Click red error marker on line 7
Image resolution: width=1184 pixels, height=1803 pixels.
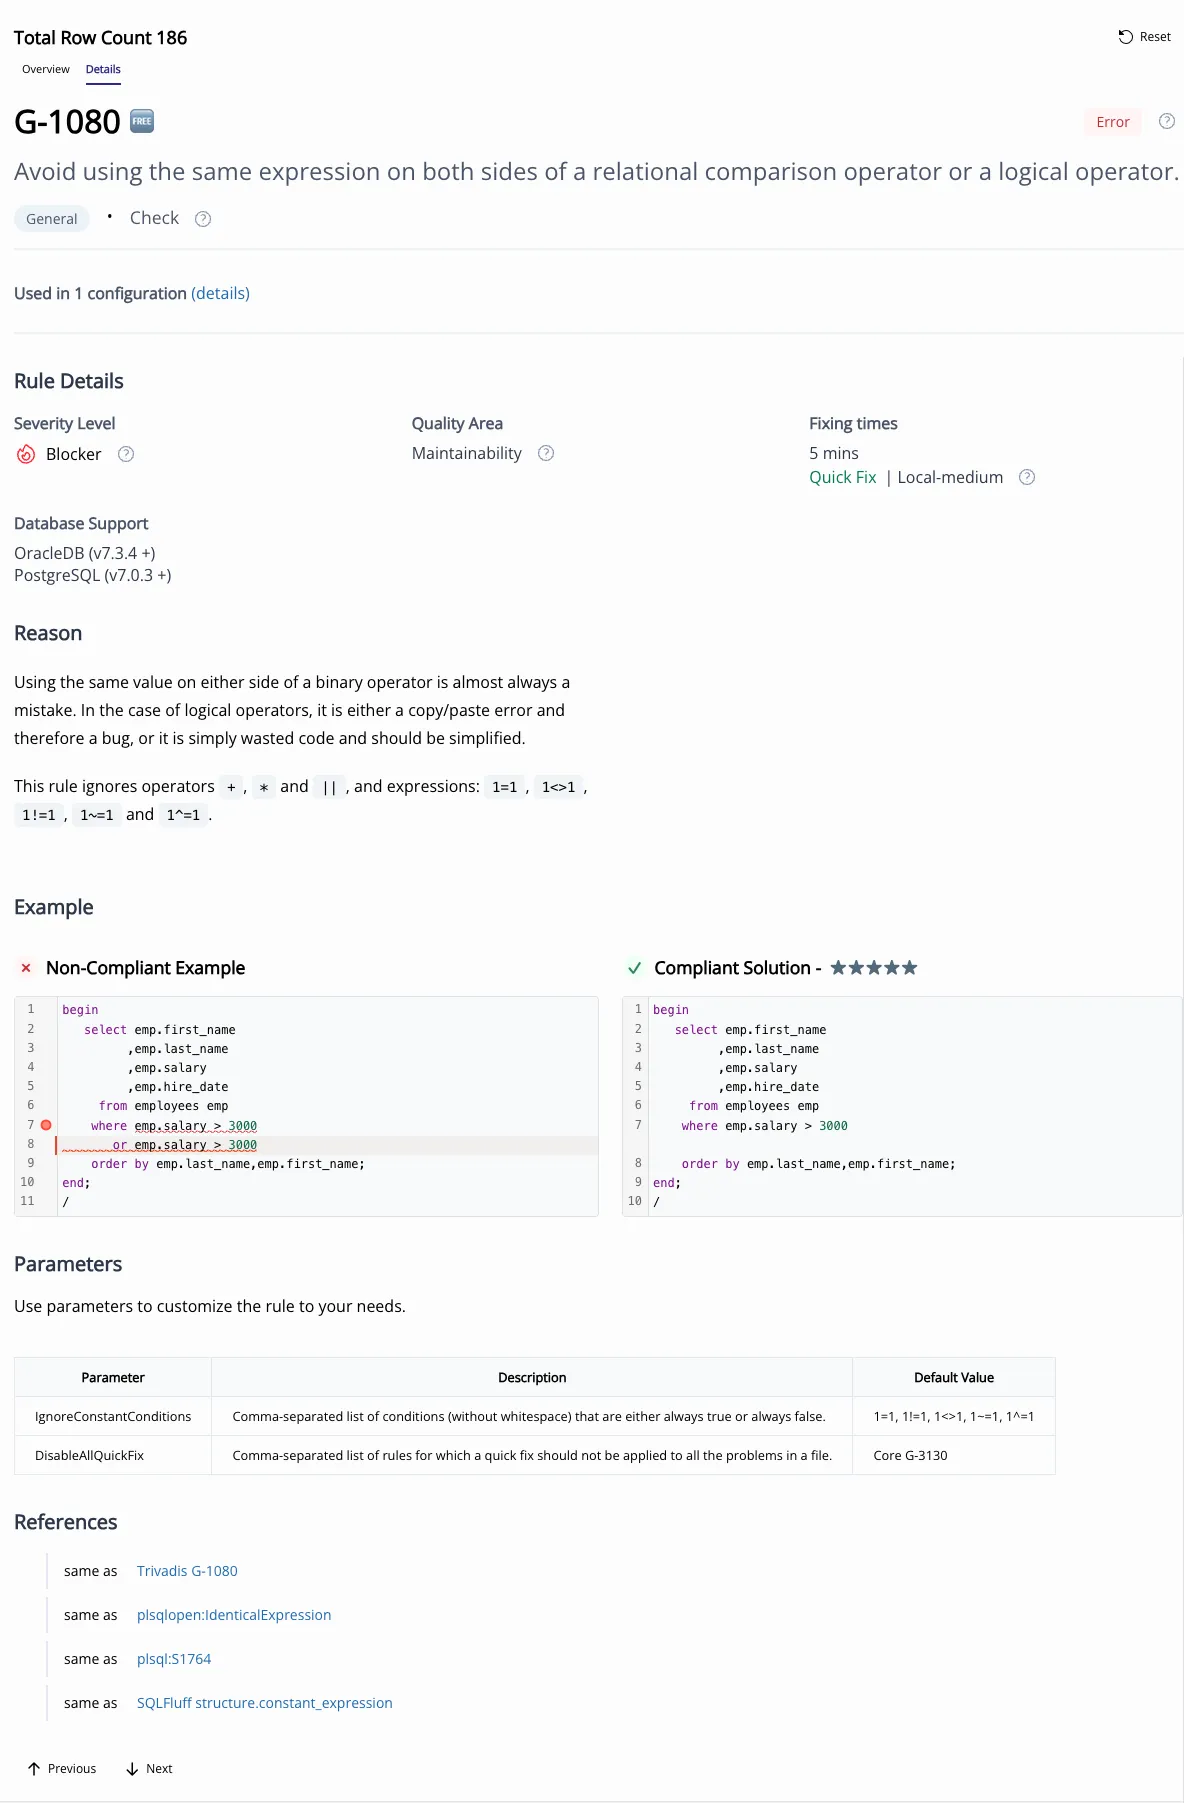pyautogui.click(x=46, y=1125)
